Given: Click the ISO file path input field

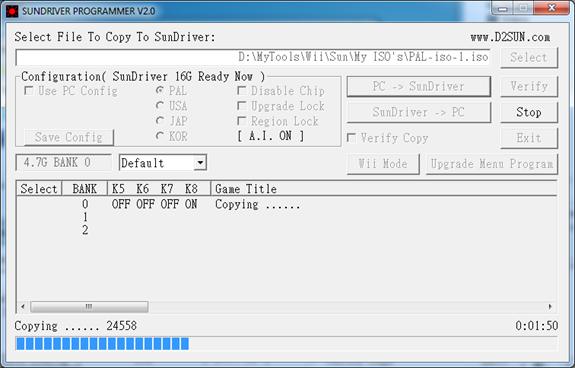Looking at the screenshot, I should 253,57.
